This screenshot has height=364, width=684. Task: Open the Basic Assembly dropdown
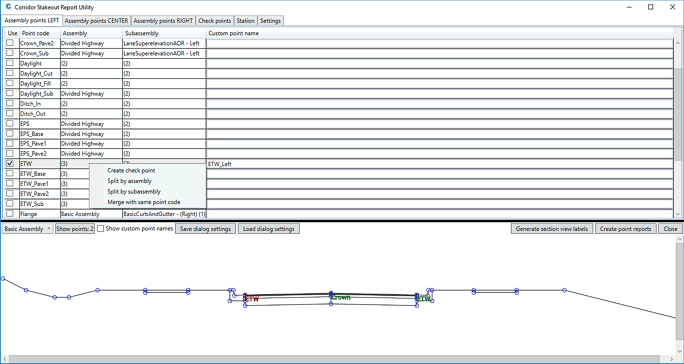[x=27, y=229]
